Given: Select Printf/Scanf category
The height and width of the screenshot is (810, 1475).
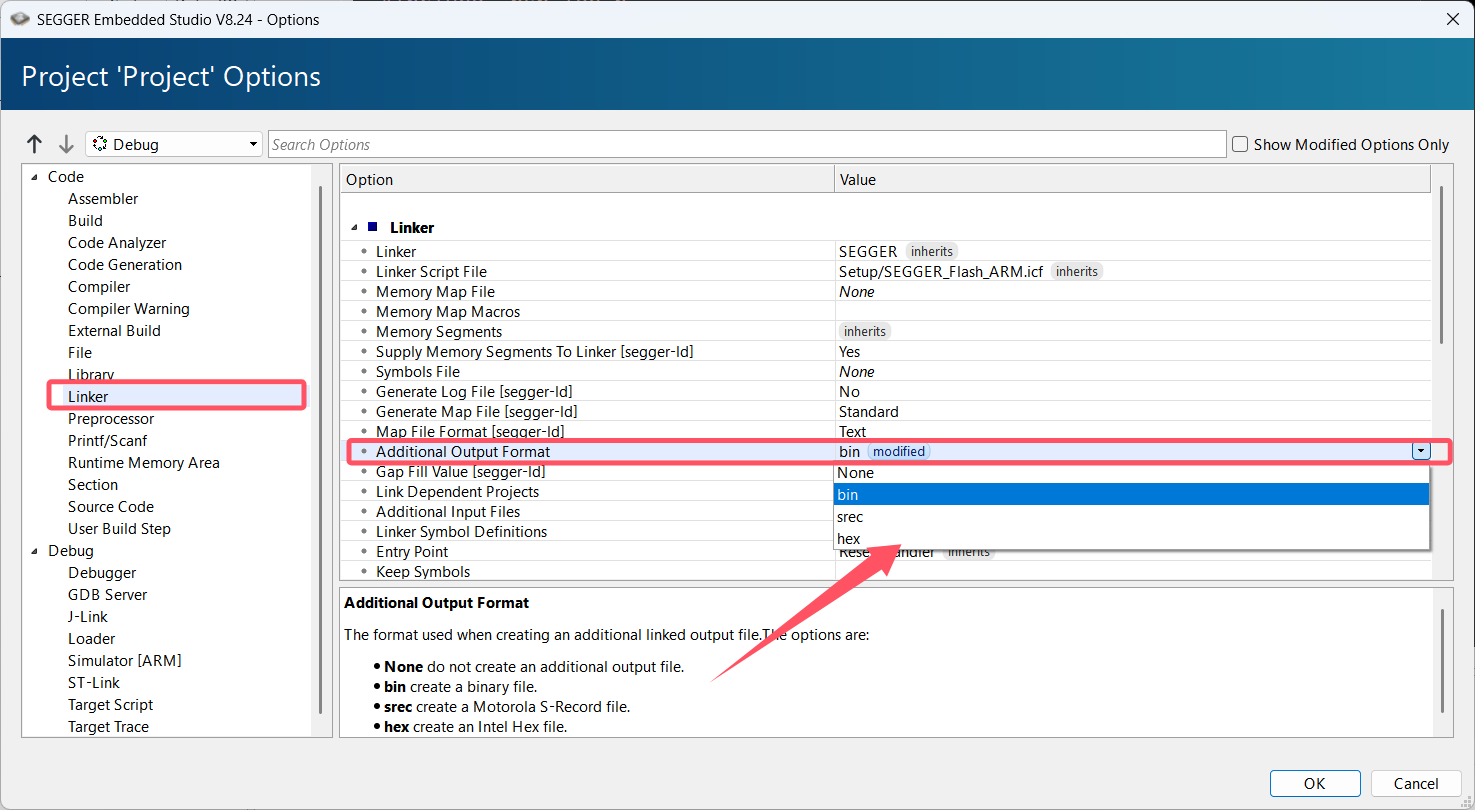Looking at the screenshot, I should (107, 441).
